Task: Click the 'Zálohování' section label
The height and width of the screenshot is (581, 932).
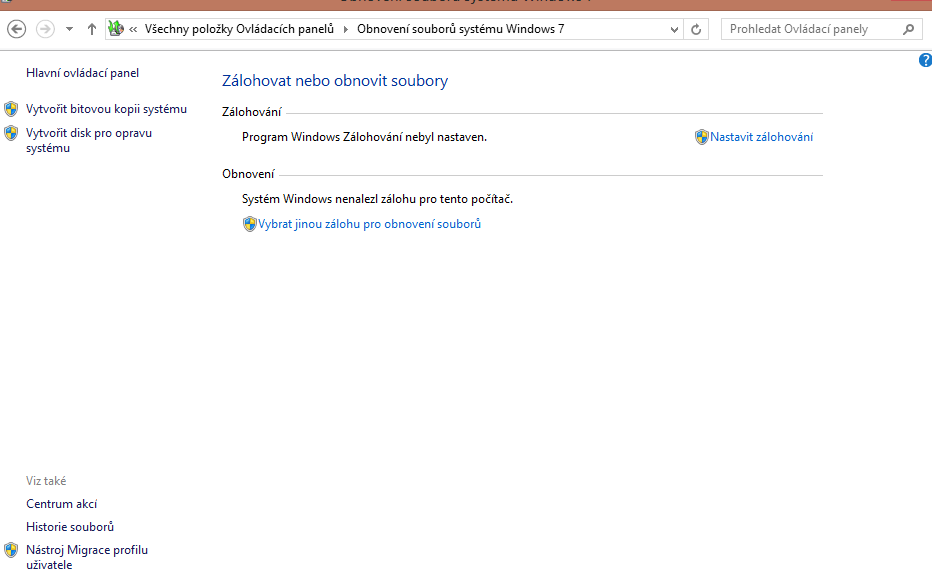Action: [252, 112]
